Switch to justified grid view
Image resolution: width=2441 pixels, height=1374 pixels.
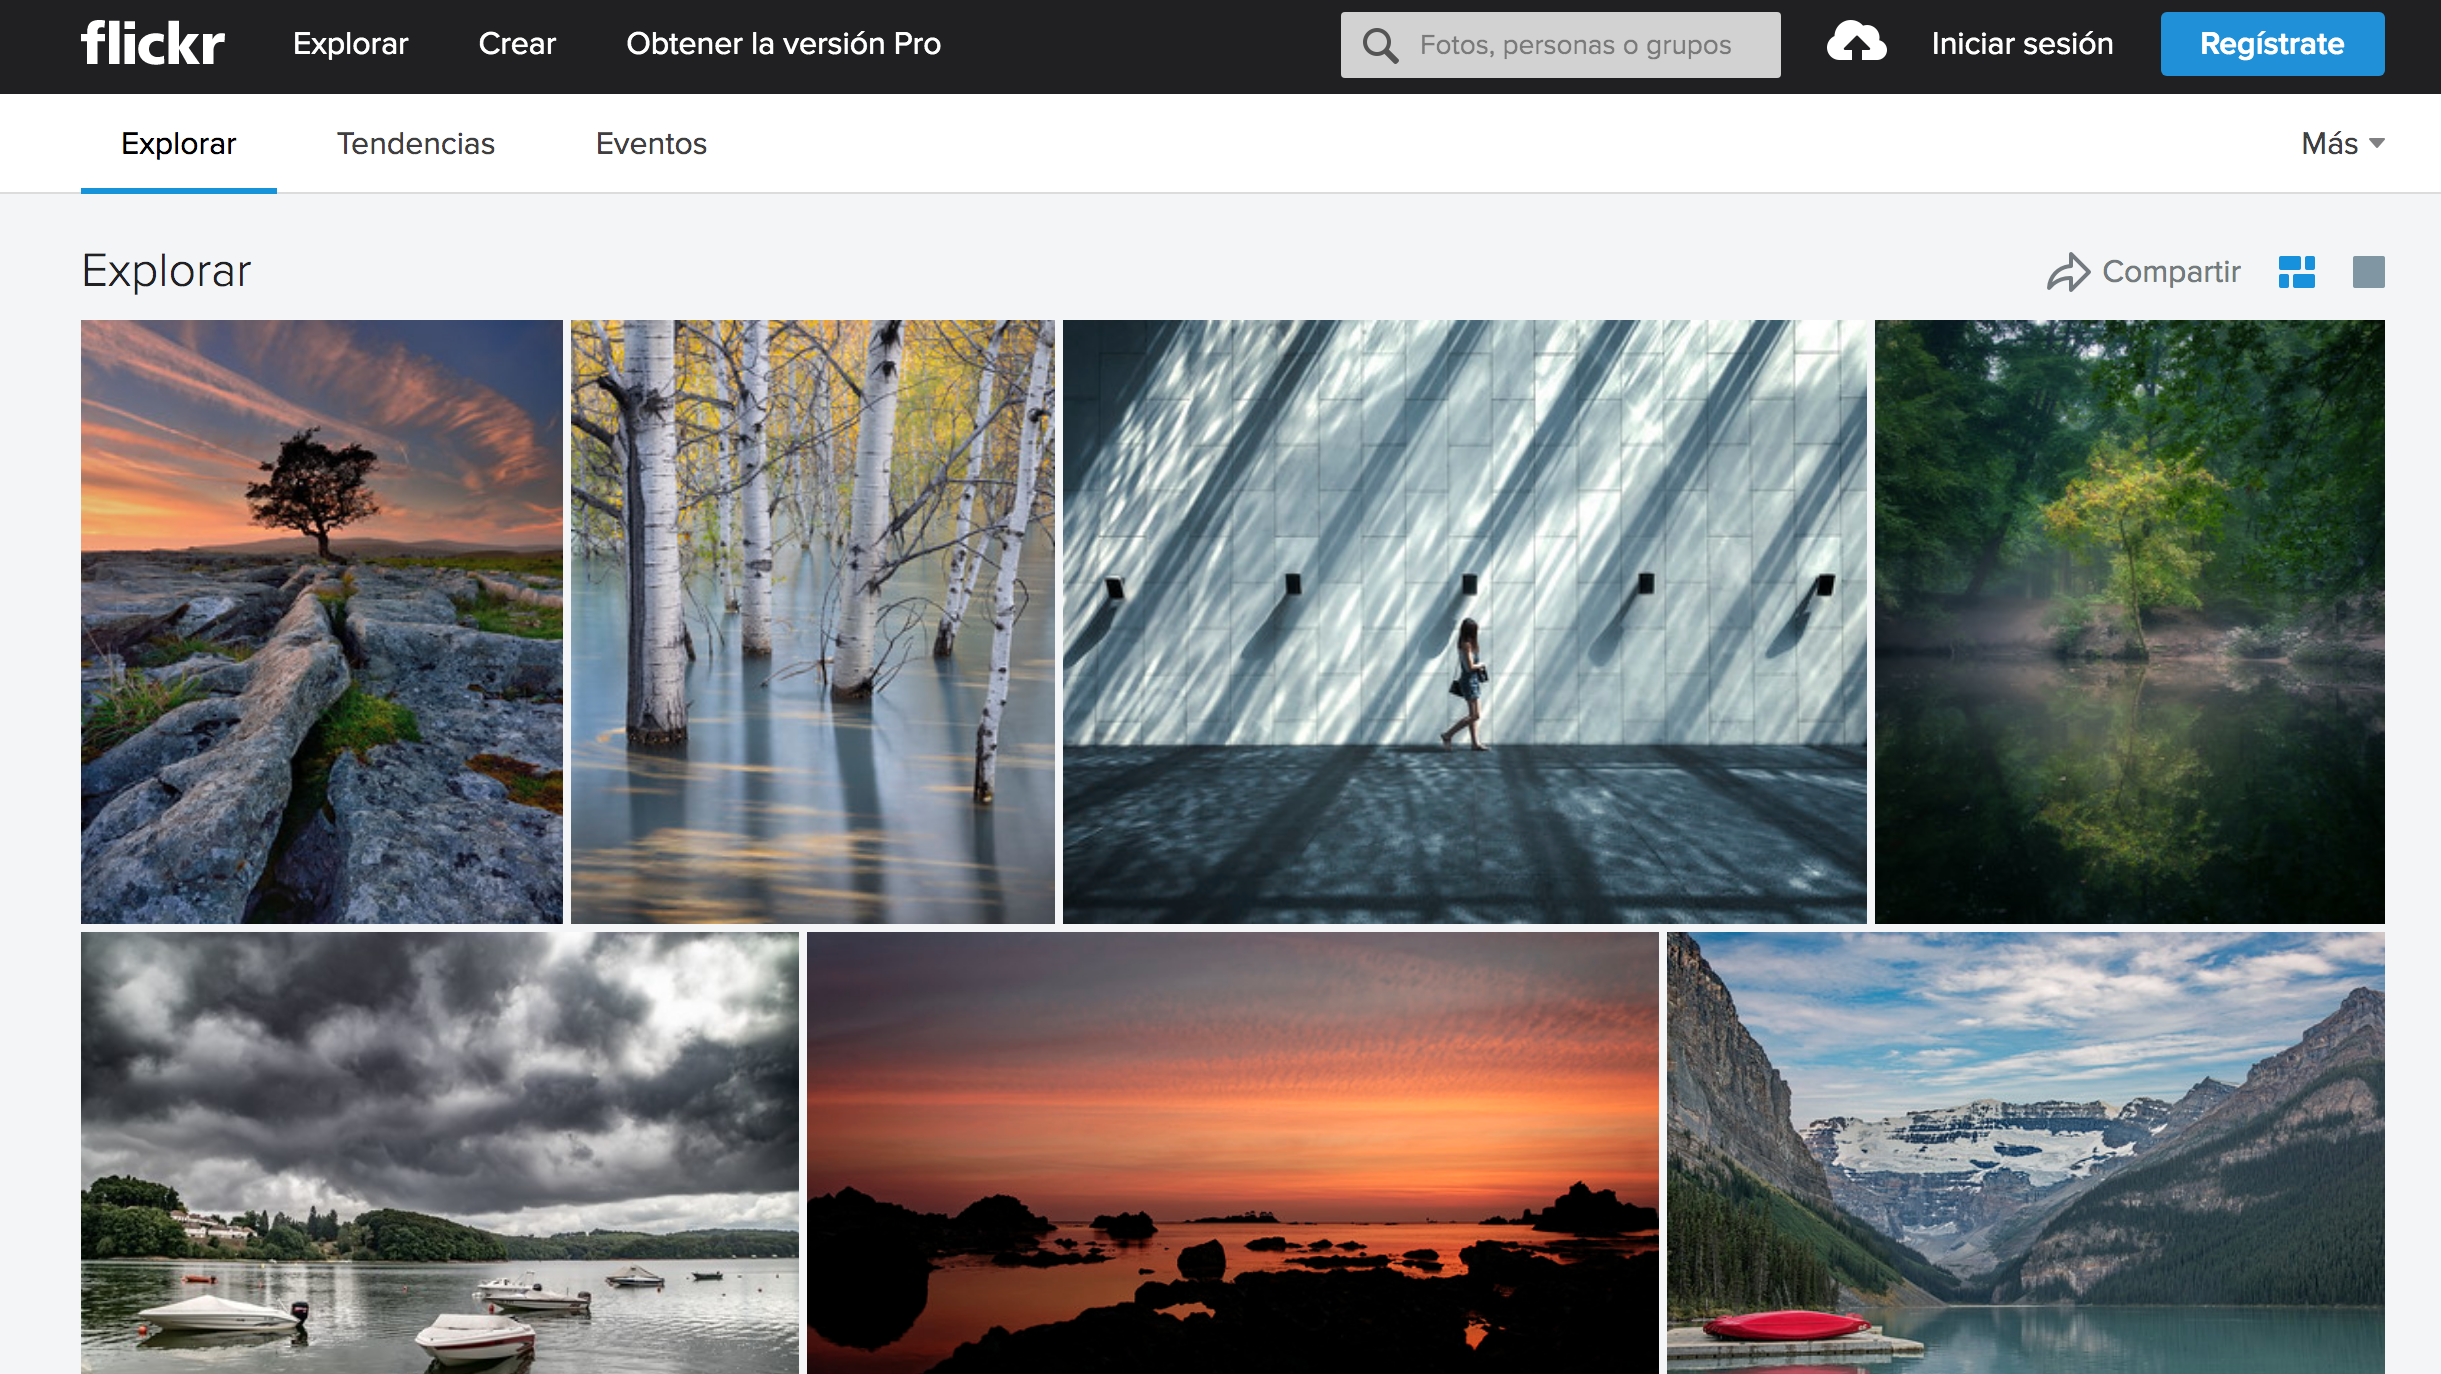tap(2297, 272)
